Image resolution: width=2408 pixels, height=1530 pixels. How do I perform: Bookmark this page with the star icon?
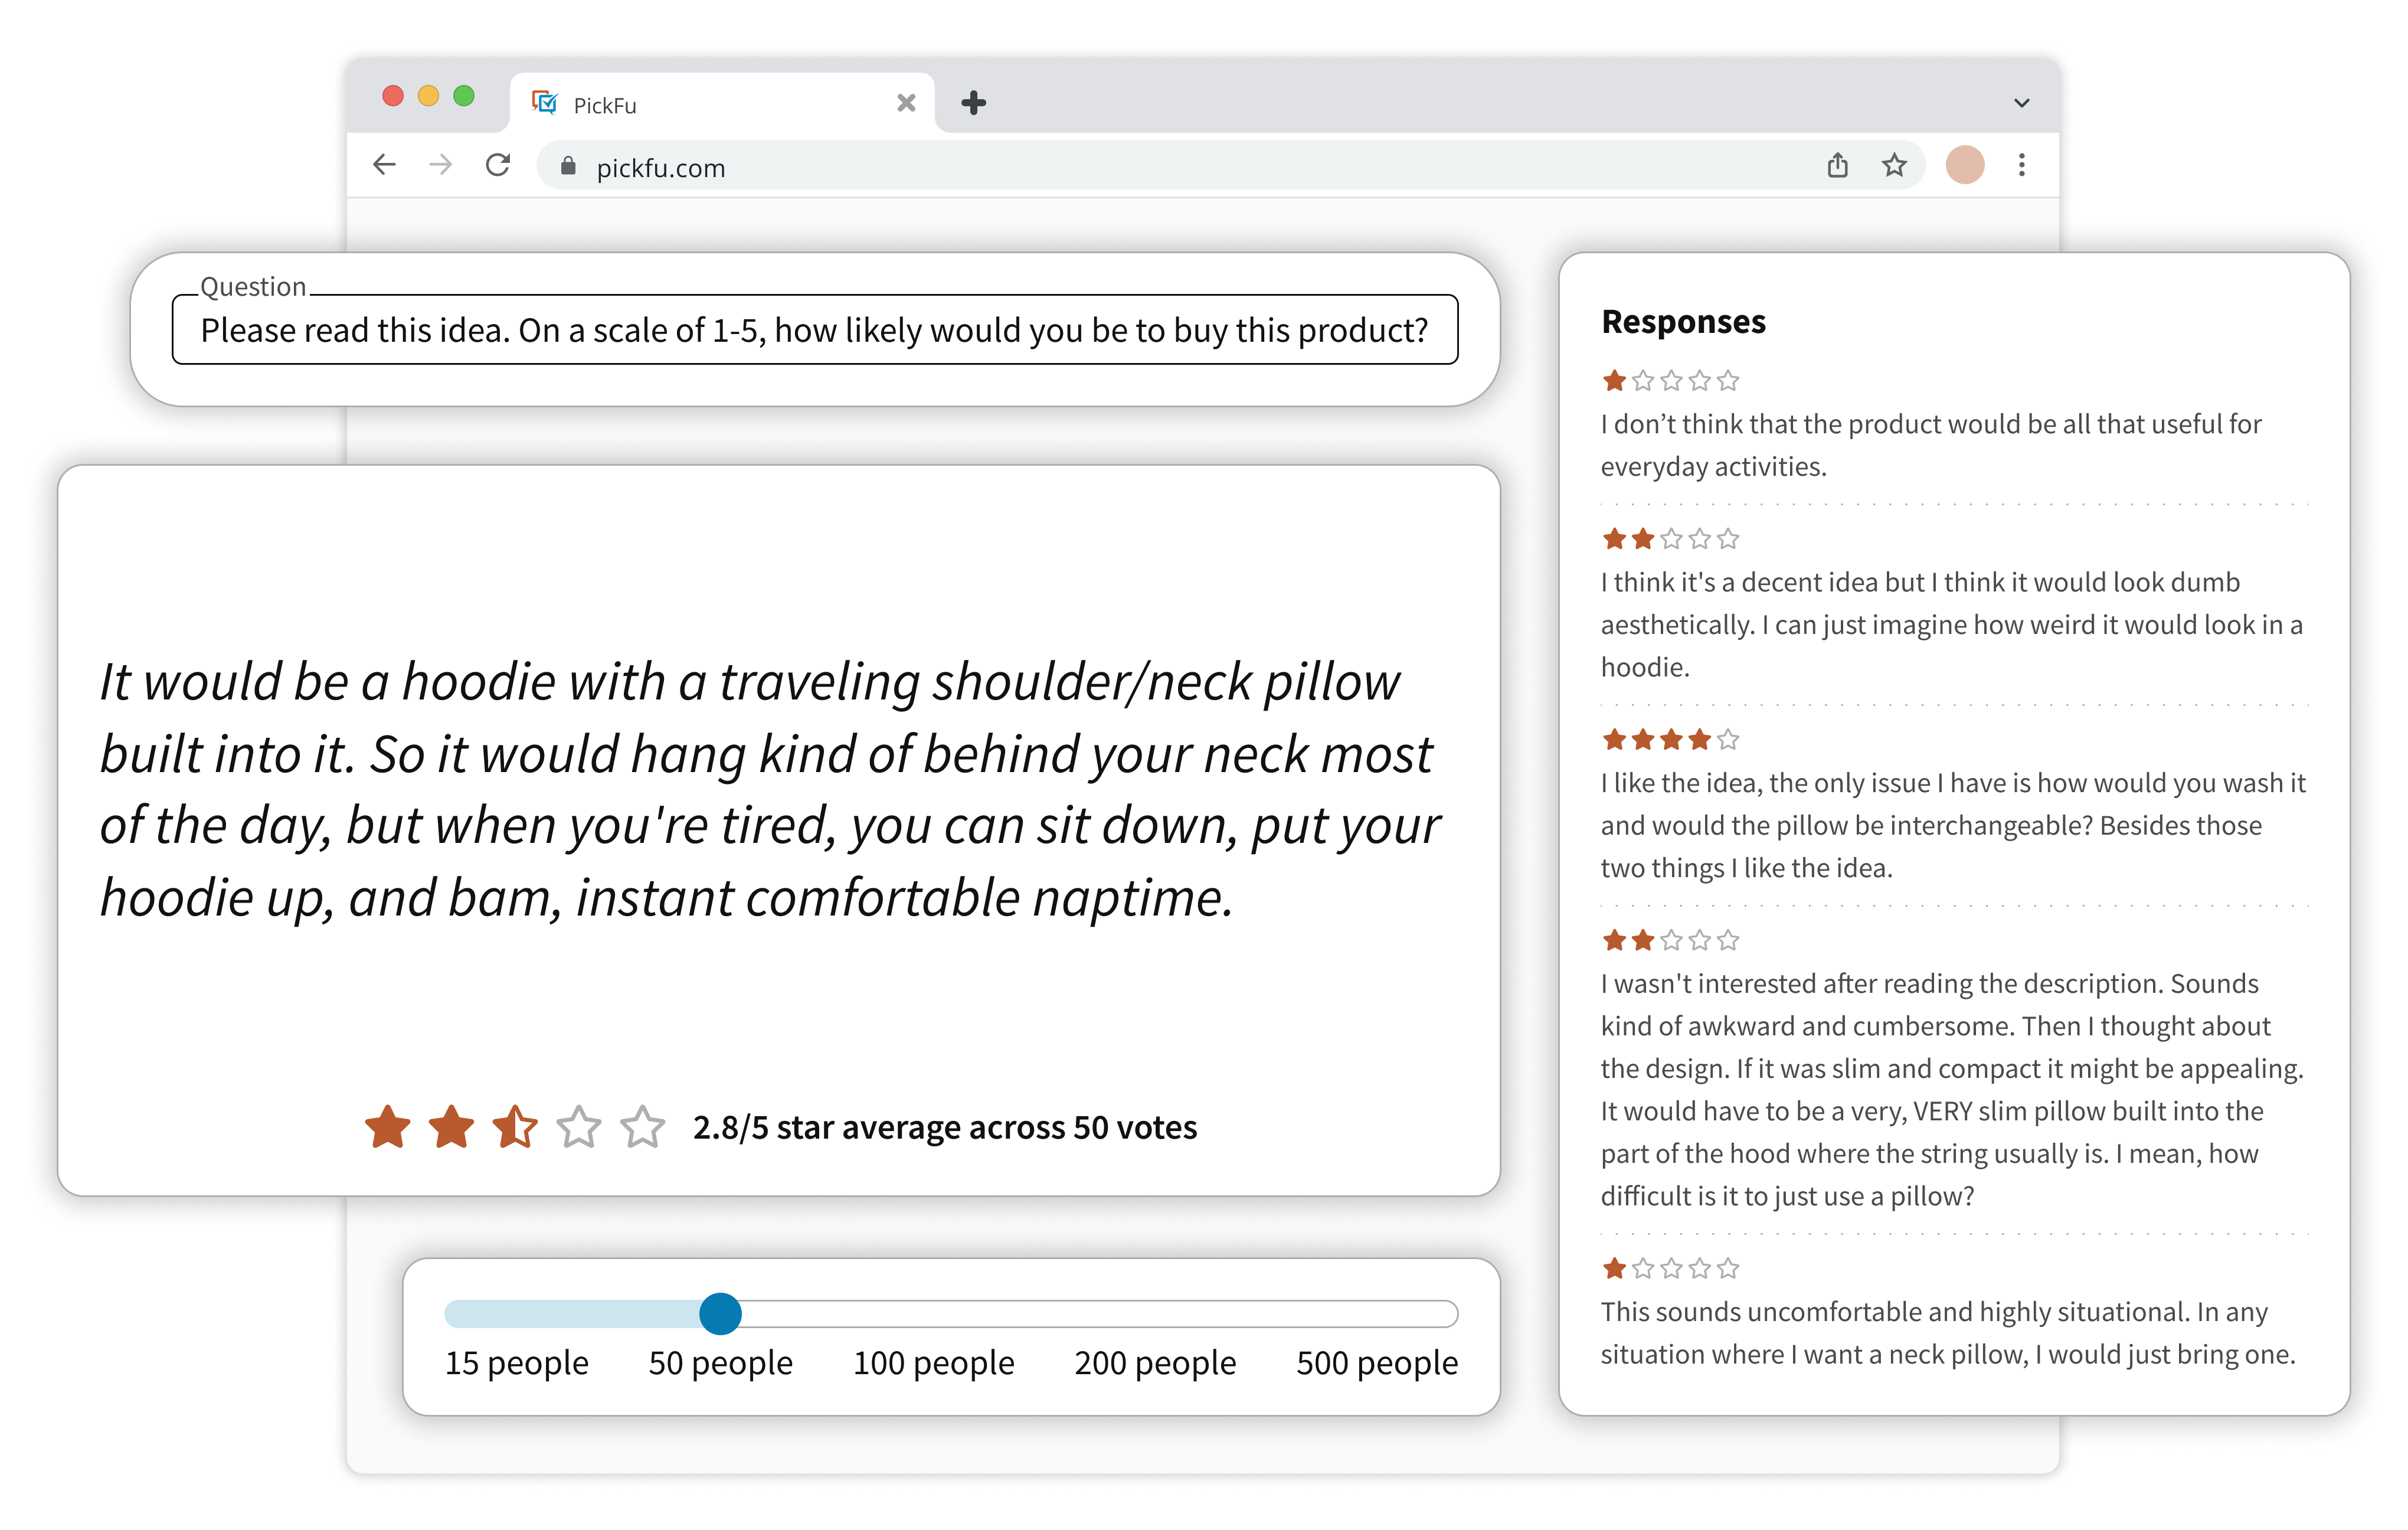pos(1894,165)
